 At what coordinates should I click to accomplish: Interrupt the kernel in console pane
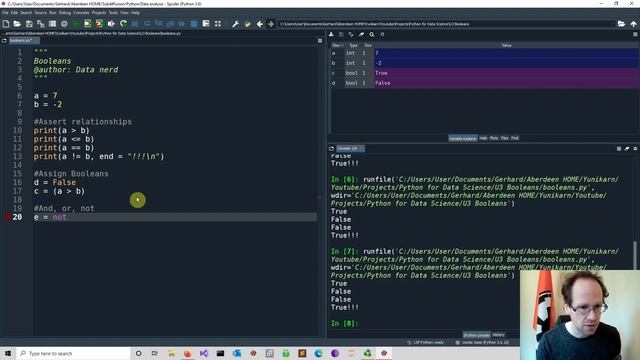coord(619,149)
